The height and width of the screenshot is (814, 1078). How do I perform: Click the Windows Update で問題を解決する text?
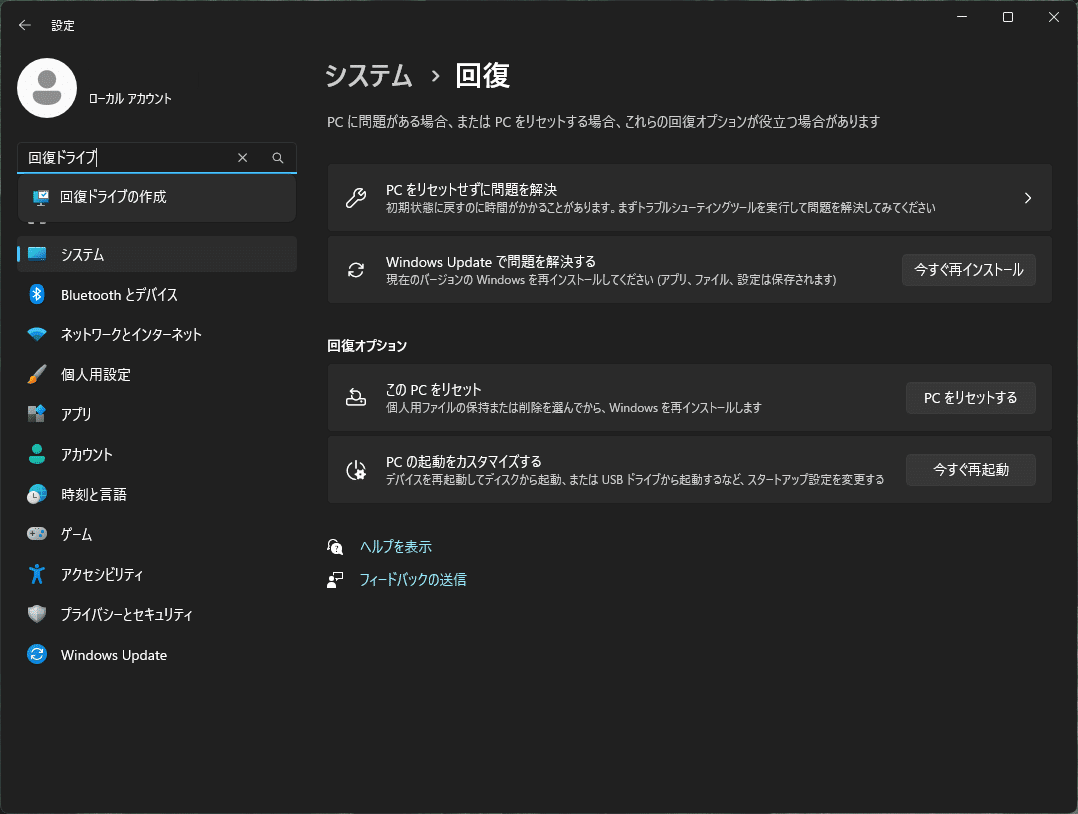pyautogui.click(x=491, y=262)
